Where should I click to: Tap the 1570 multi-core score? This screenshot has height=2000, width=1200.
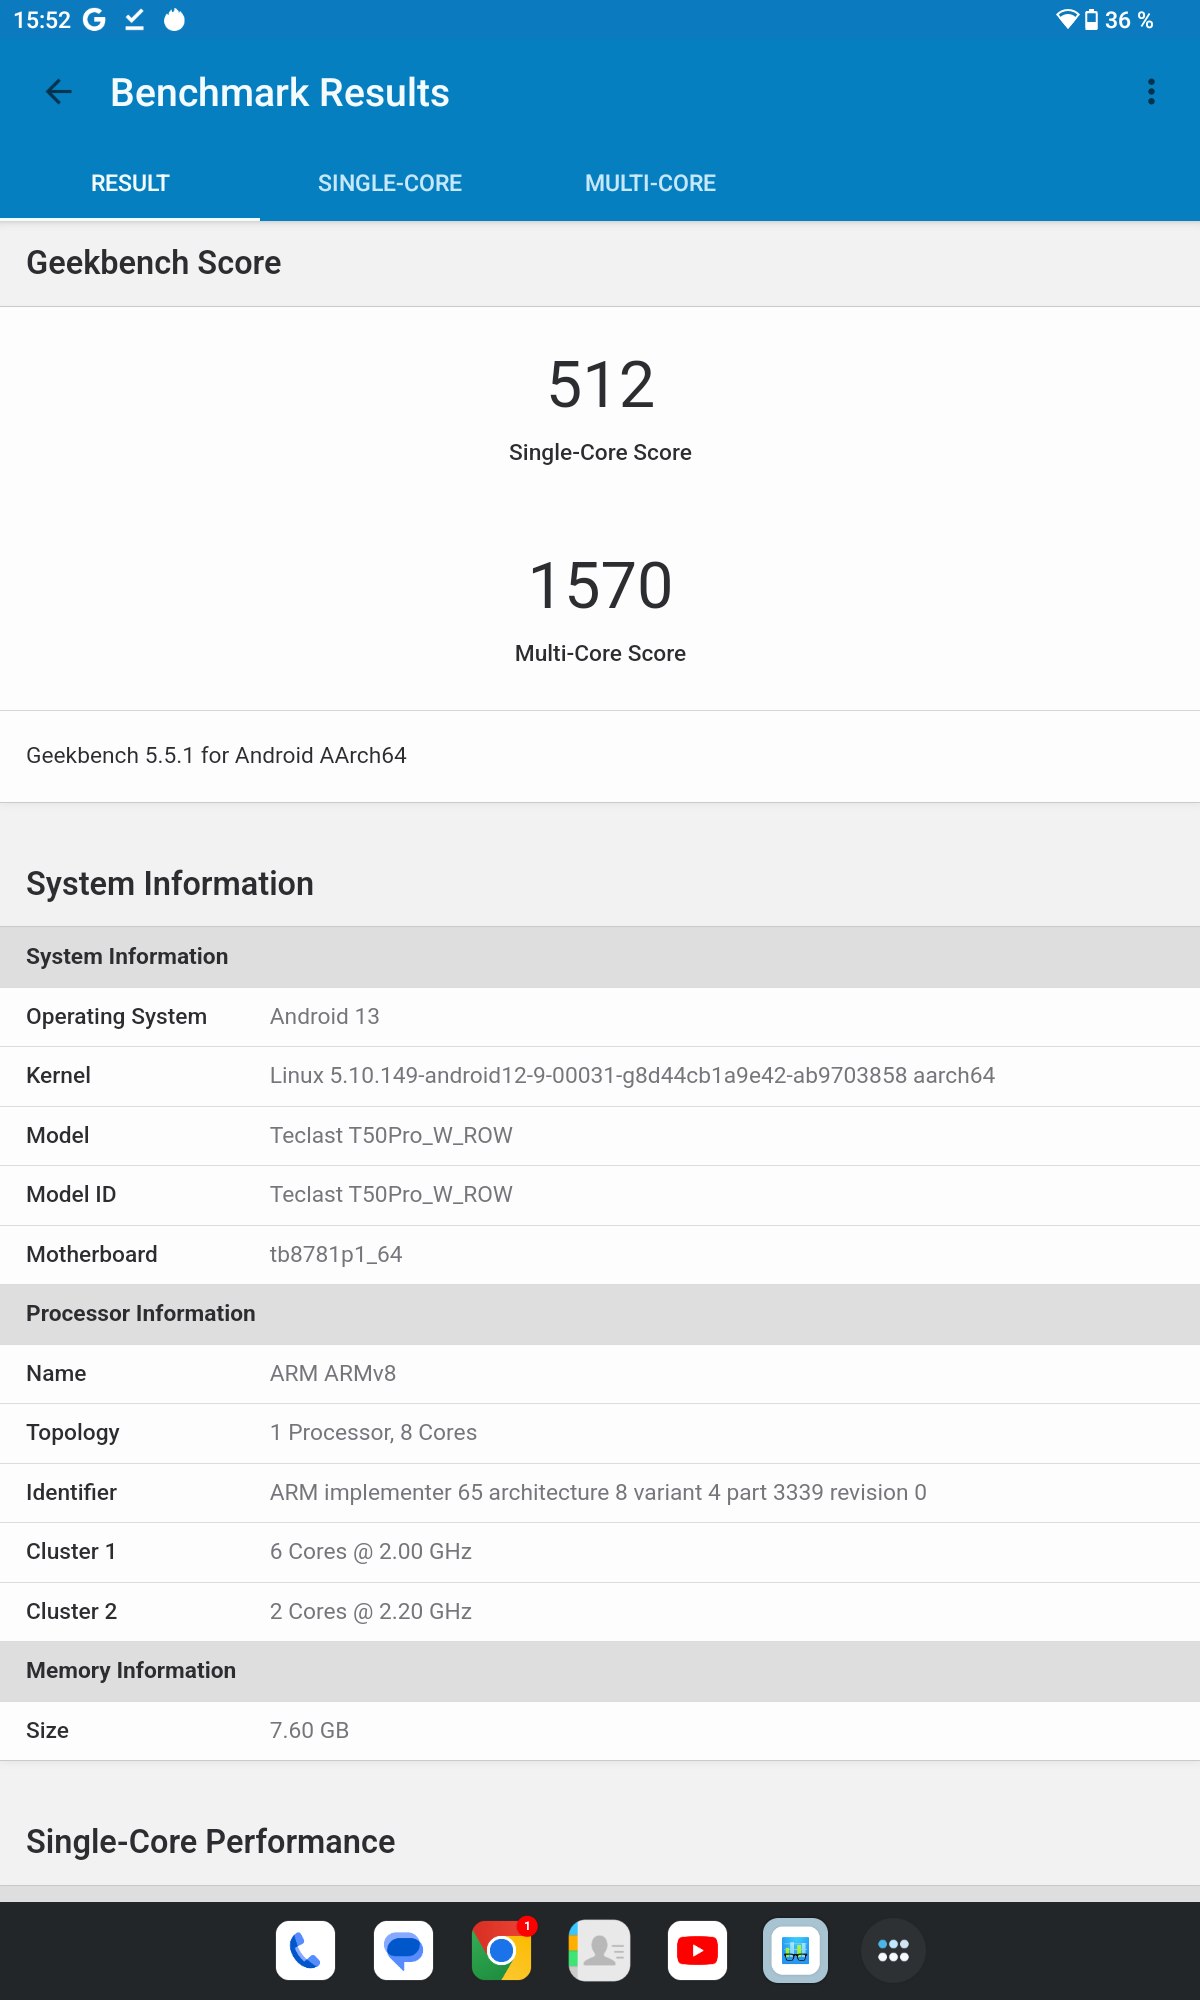(x=601, y=585)
